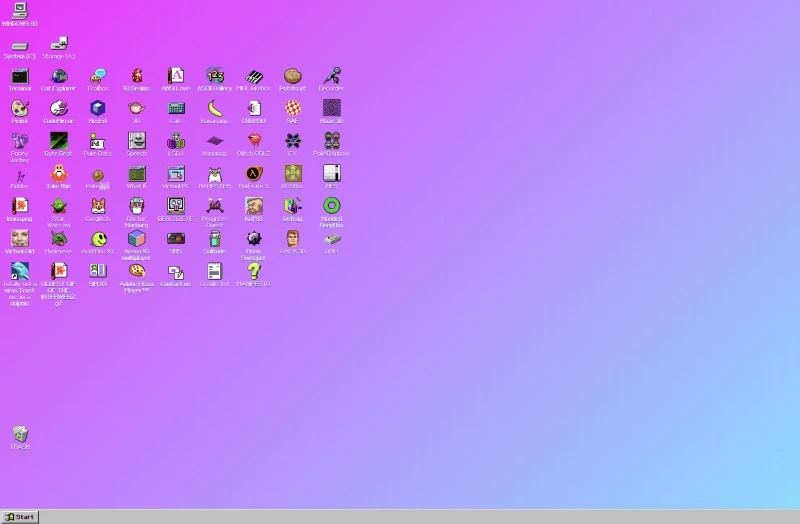Open the System (C:) drive
This screenshot has height=524, width=800.
tap(19, 46)
